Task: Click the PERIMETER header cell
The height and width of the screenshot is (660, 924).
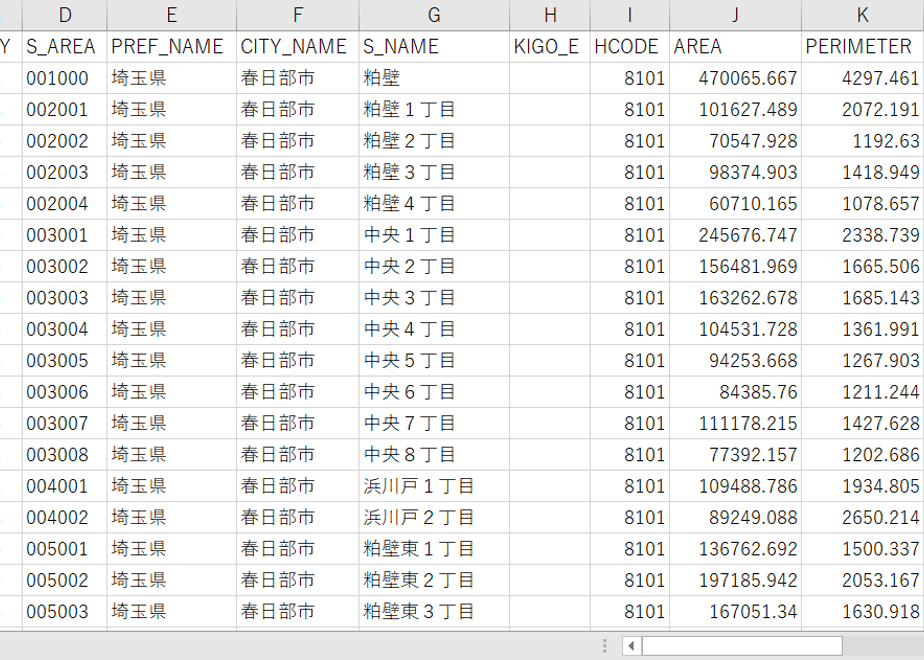Action: (863, 47)
